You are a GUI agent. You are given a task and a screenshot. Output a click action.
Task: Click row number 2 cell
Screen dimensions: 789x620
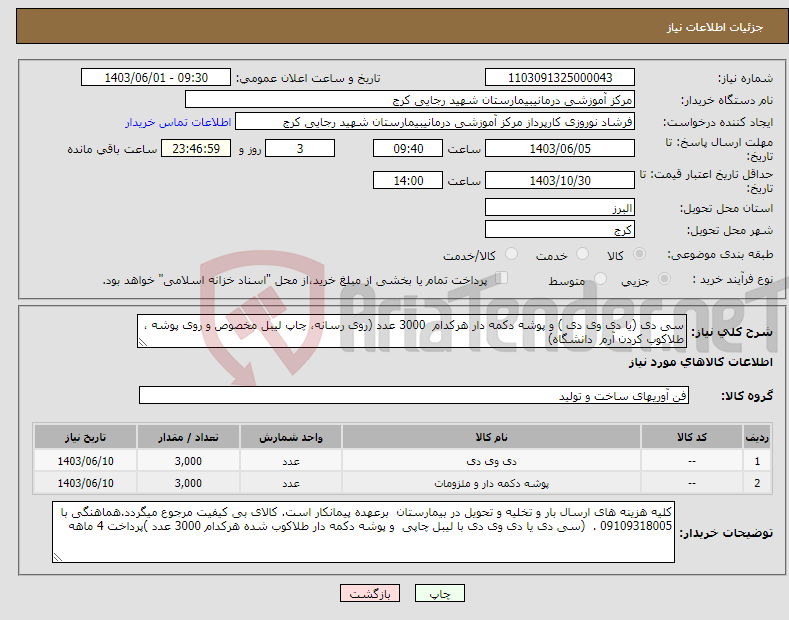[757, 483]
